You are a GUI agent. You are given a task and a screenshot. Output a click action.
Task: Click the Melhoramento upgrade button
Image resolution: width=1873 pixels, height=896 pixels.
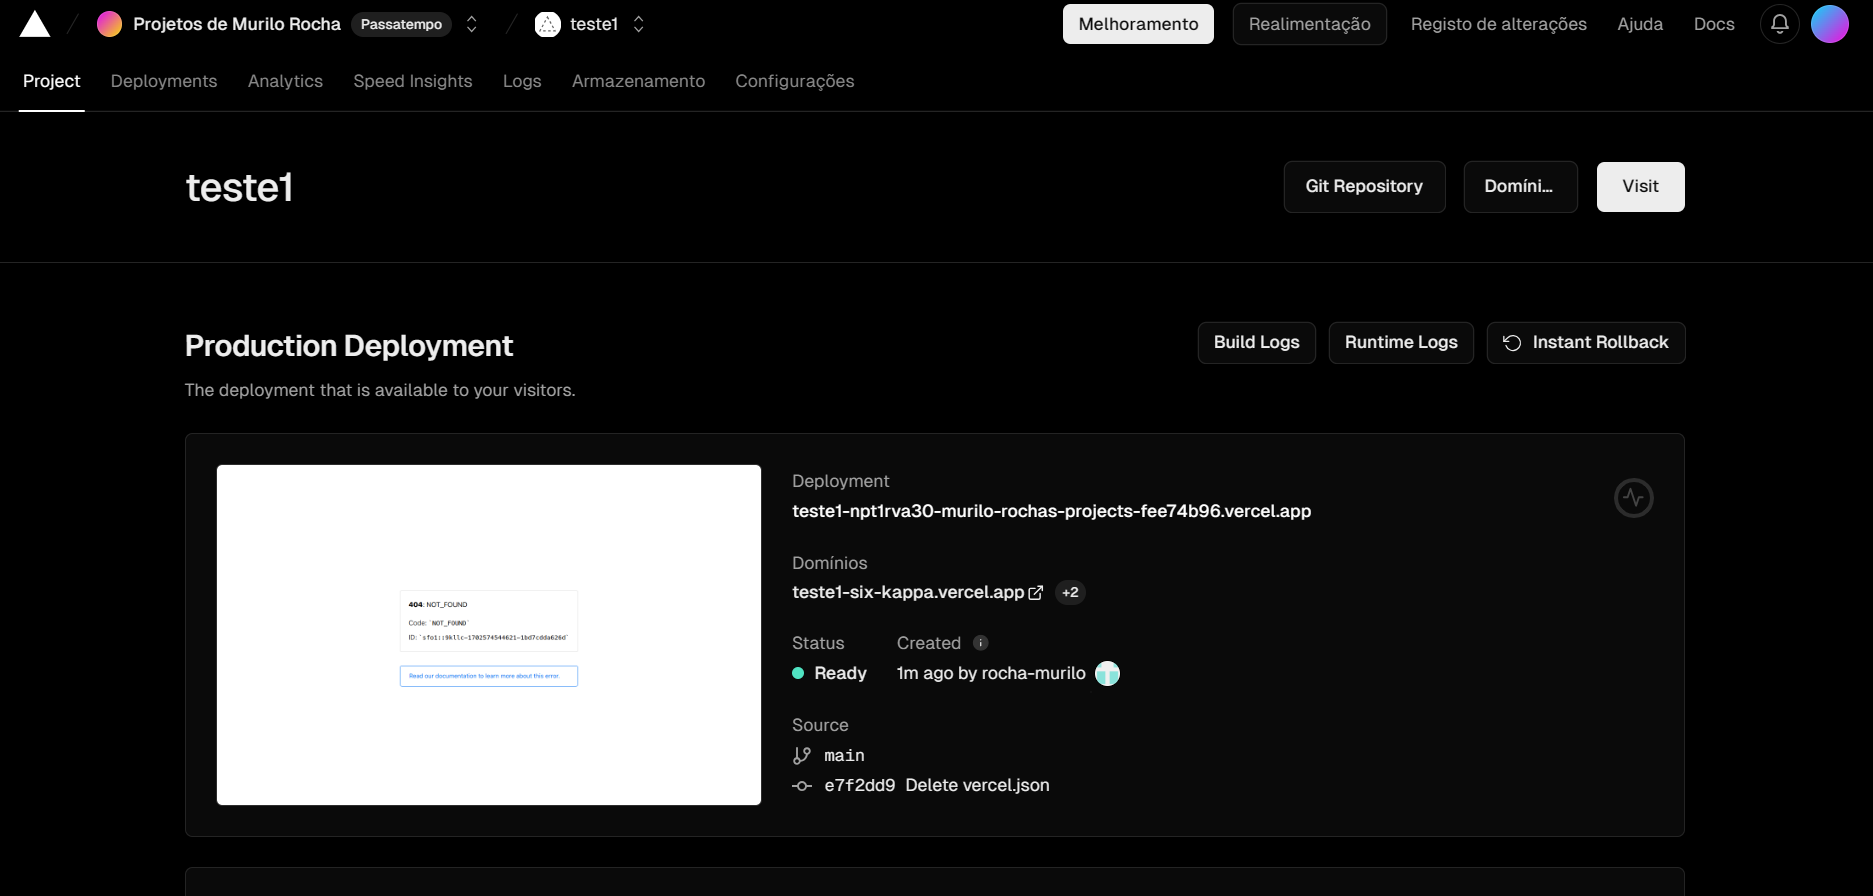(1138, 24)
